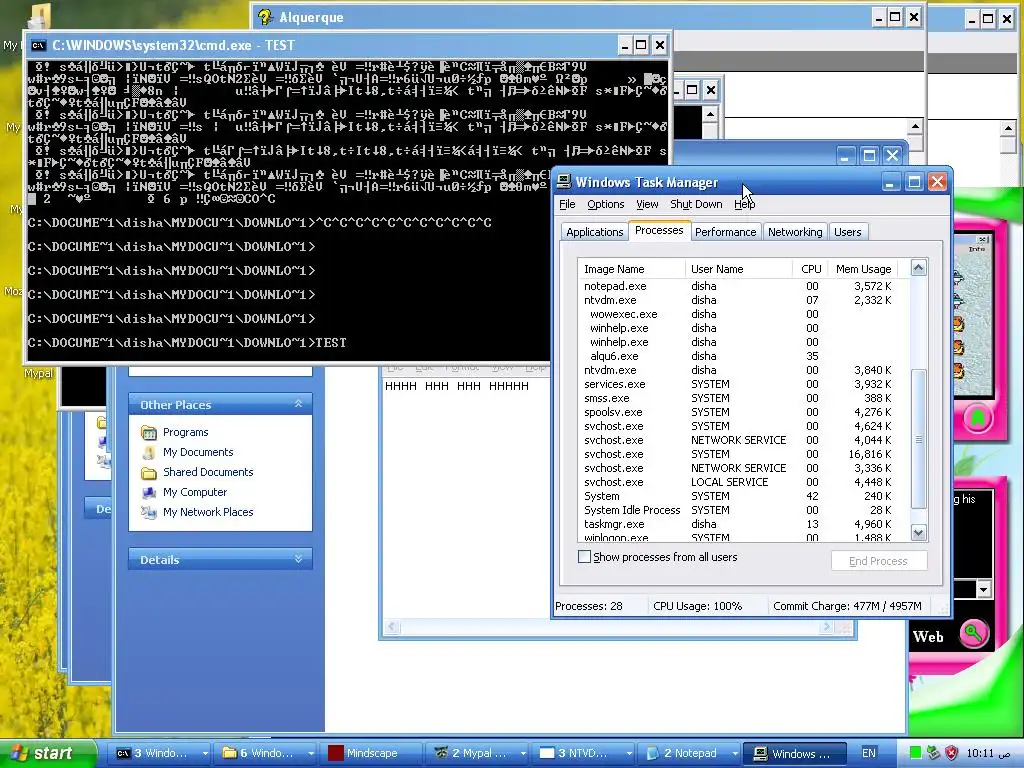Select the System Idle Process row
This screenshot has width=1024, height=768.
[738, 510]
